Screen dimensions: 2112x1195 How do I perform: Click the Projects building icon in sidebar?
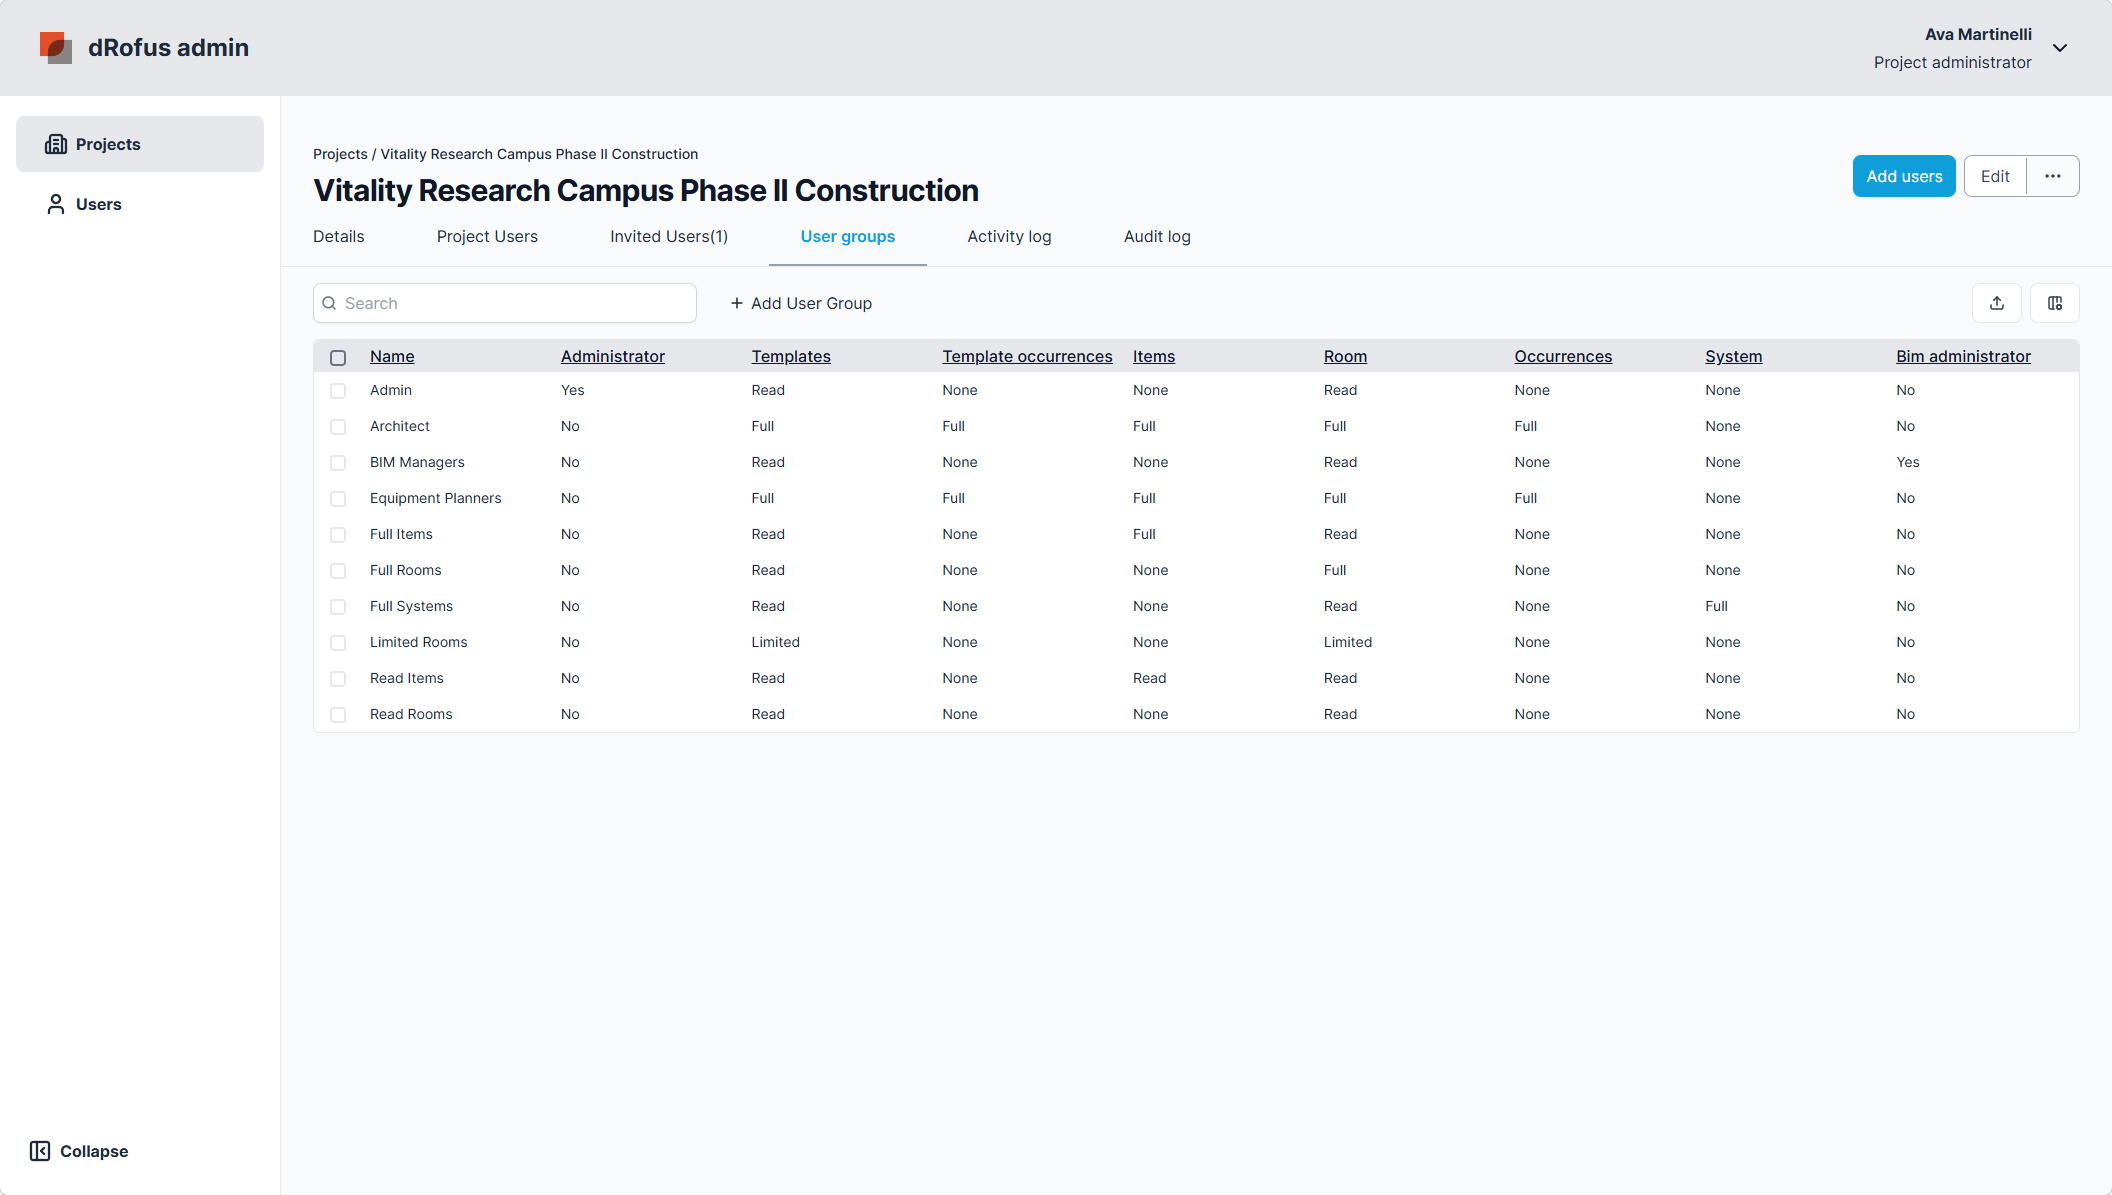click(56, 144)
